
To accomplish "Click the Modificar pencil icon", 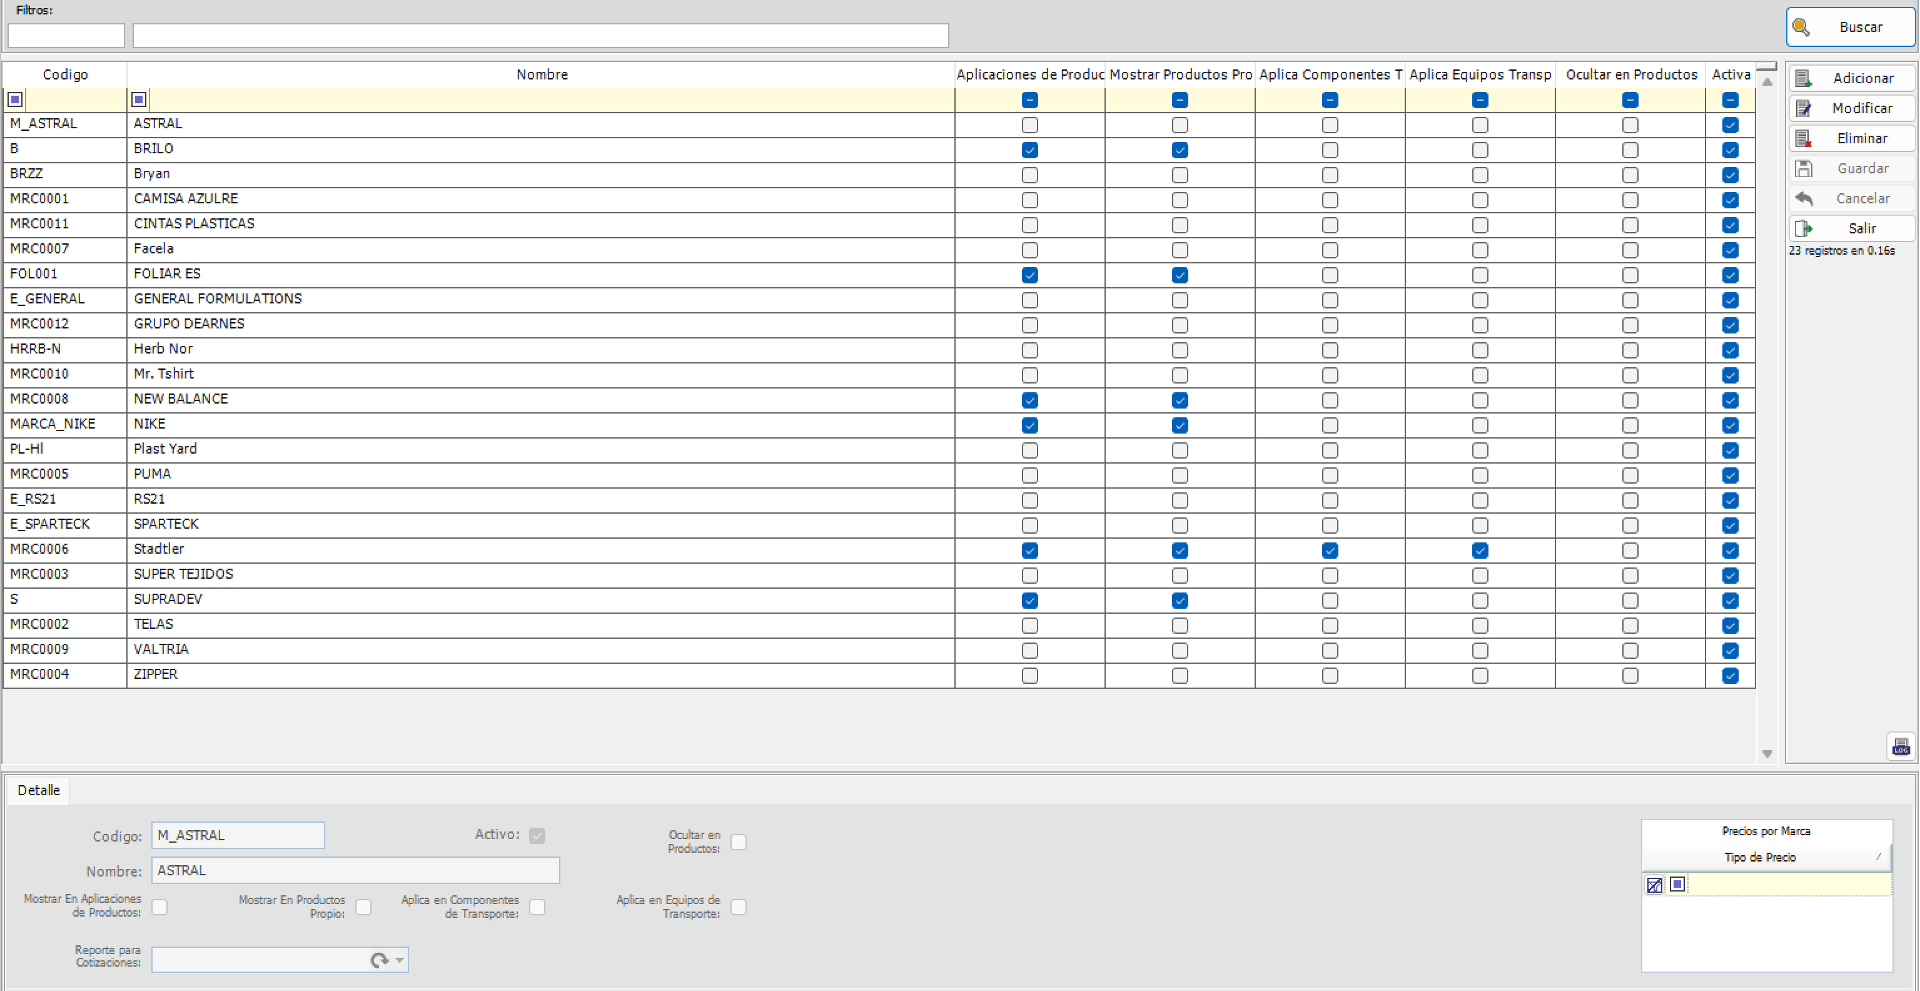I will click(1805, 108).
